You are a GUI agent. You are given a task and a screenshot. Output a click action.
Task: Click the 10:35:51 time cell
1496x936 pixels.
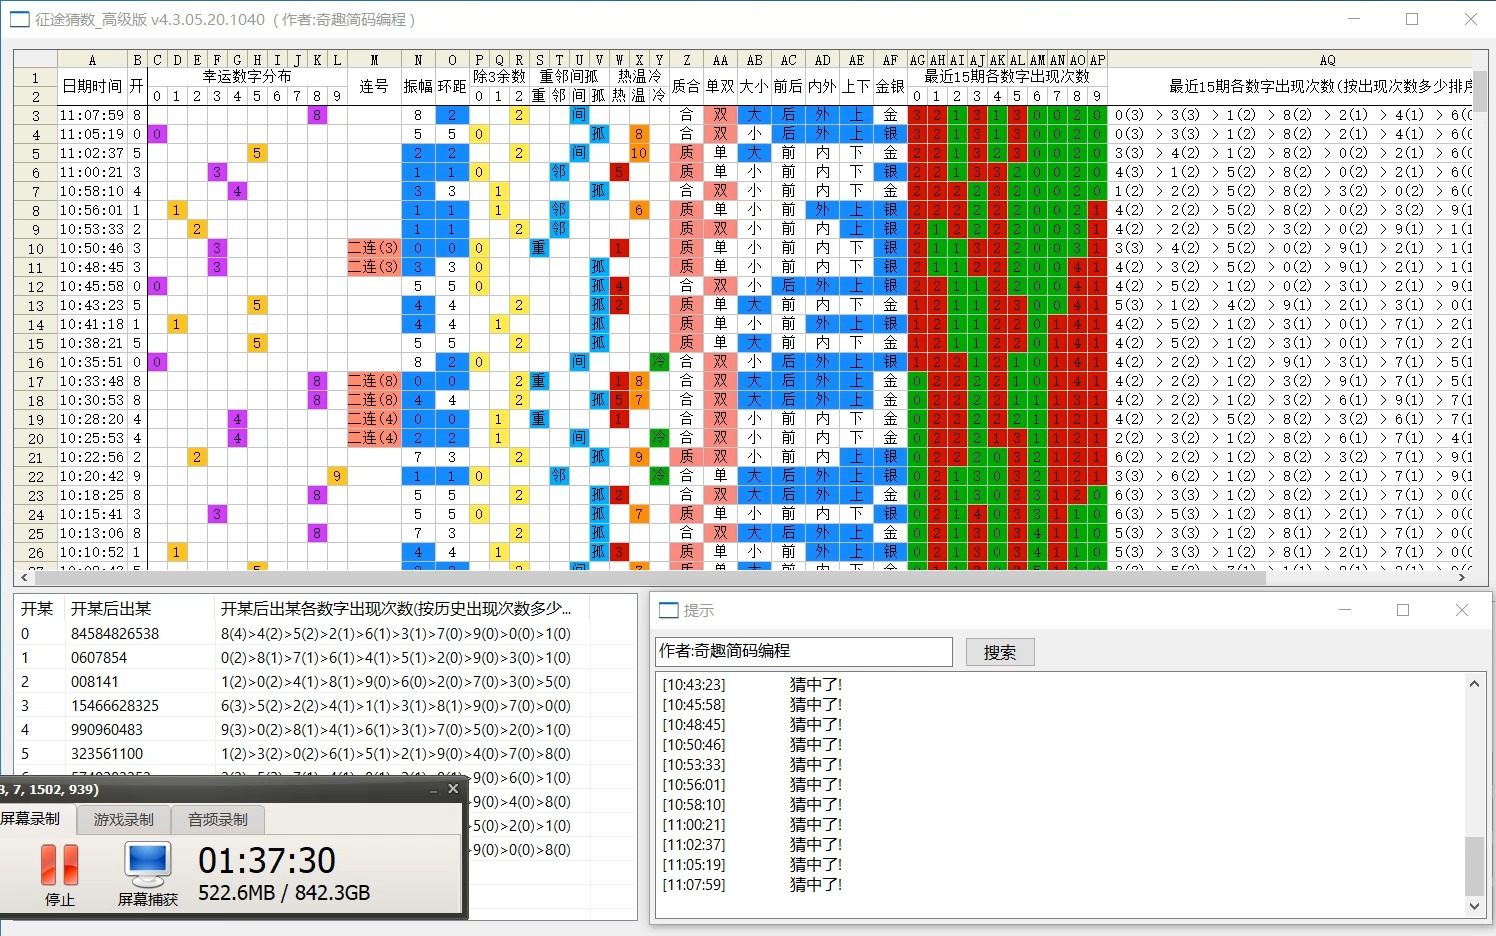[92, 363]
